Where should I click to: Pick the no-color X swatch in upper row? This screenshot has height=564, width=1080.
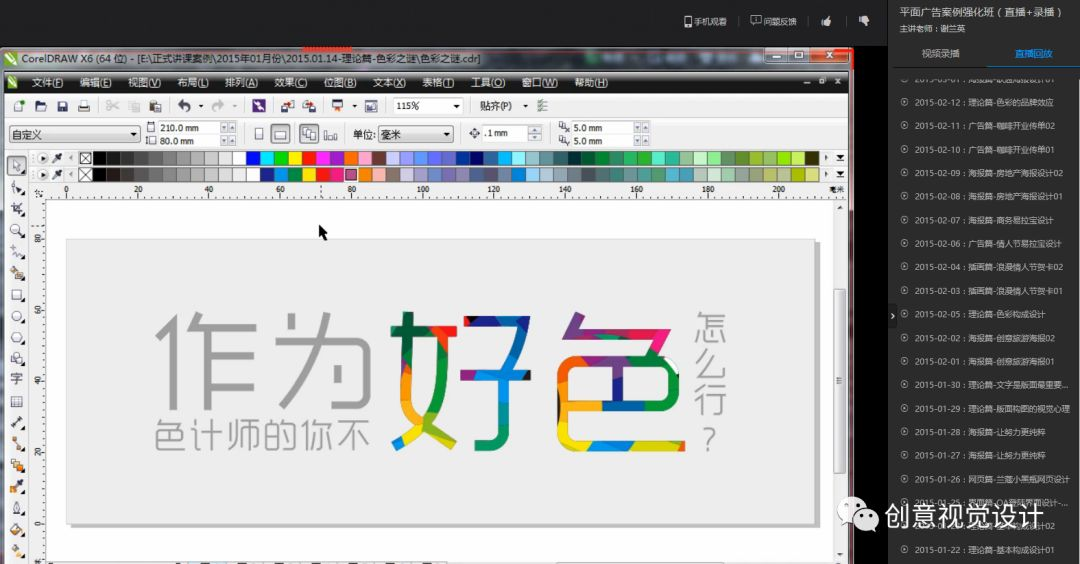pyautogui.click(x=85, y=158)
